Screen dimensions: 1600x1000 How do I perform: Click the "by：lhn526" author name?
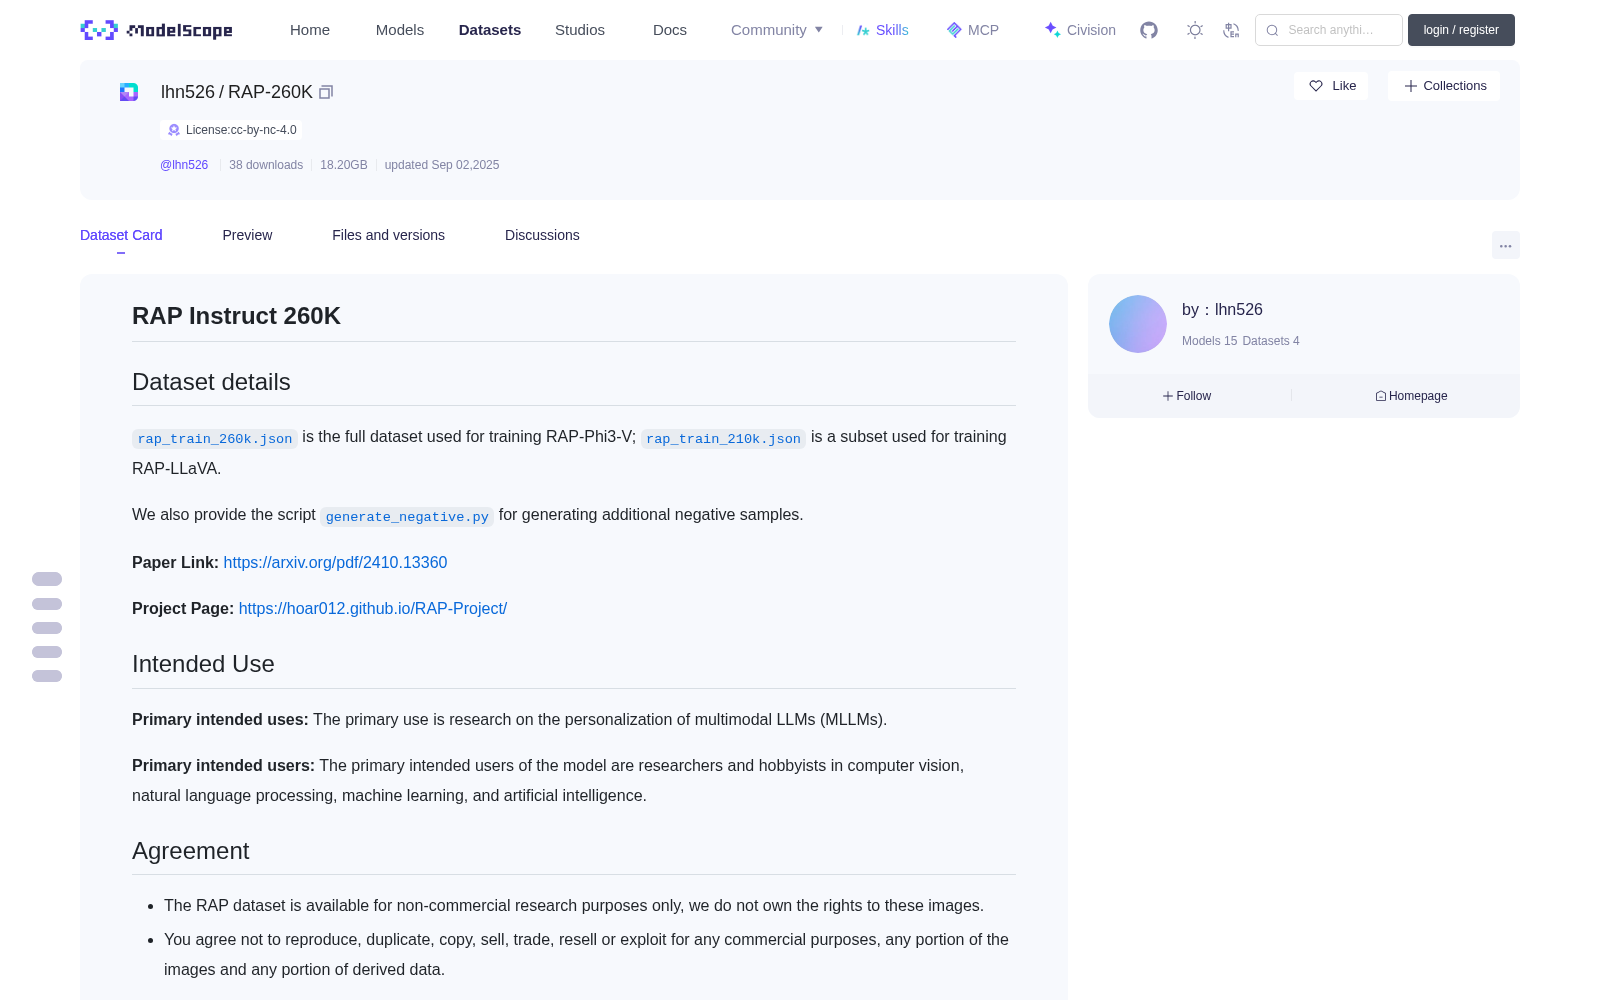1222,310
